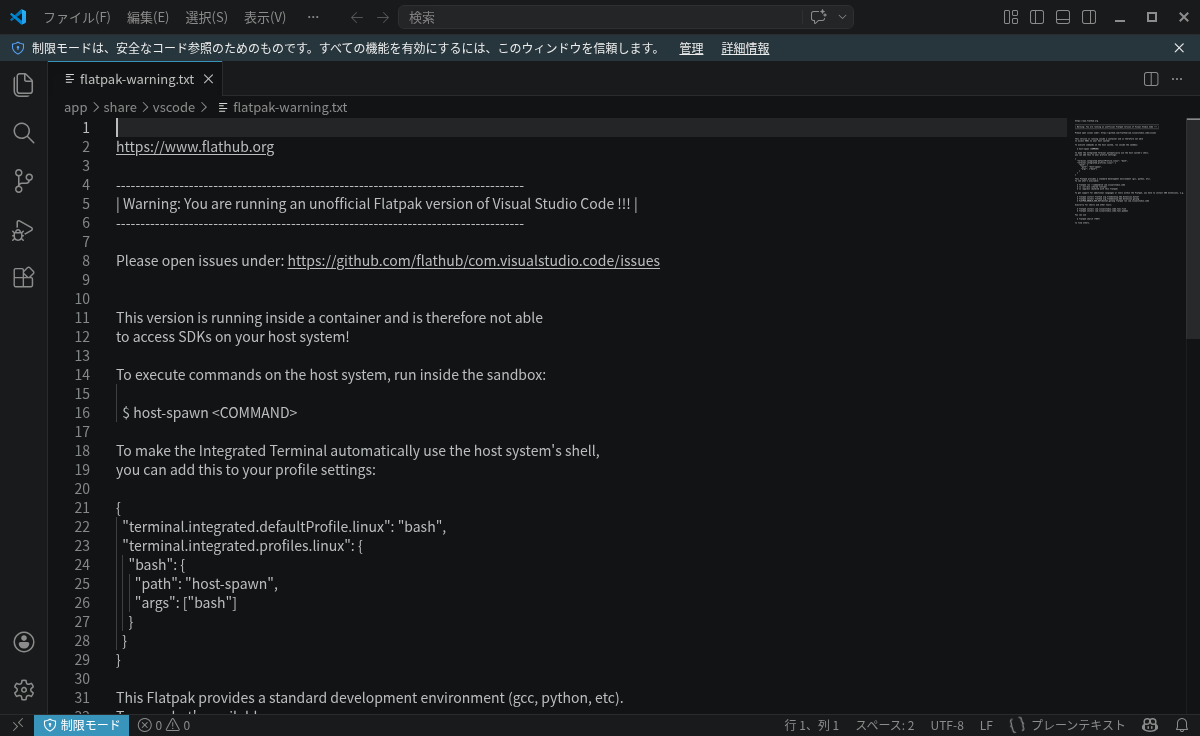Click the 管理 link in the banner
This screenshot has width=1200, height=736.
click(x=691, y=48)
